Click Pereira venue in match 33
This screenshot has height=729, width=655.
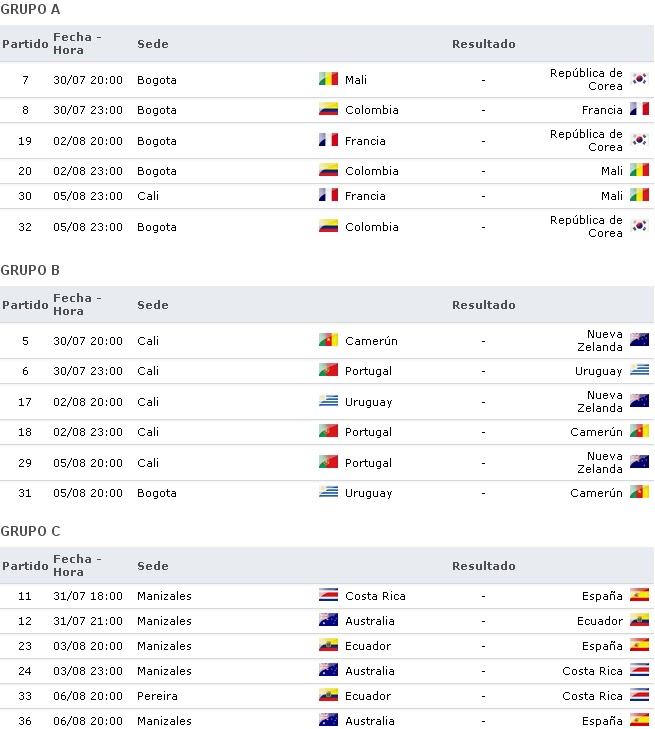coord(157,696)
